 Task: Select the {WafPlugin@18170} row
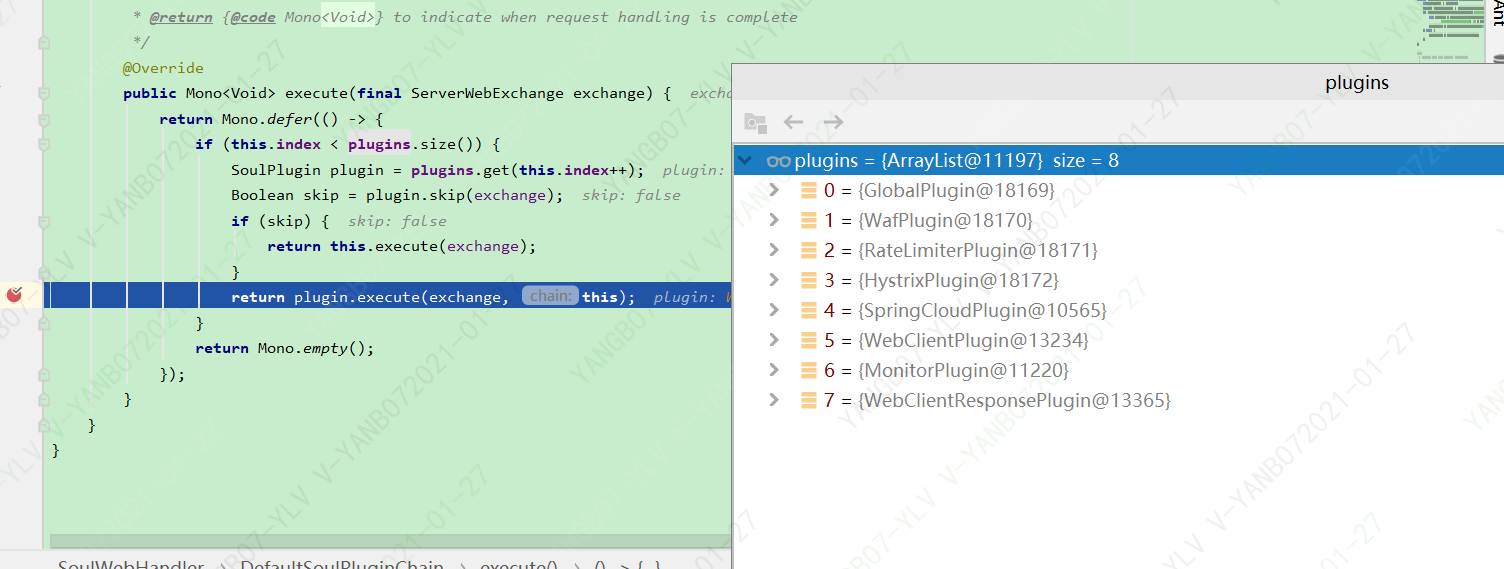1118,220
